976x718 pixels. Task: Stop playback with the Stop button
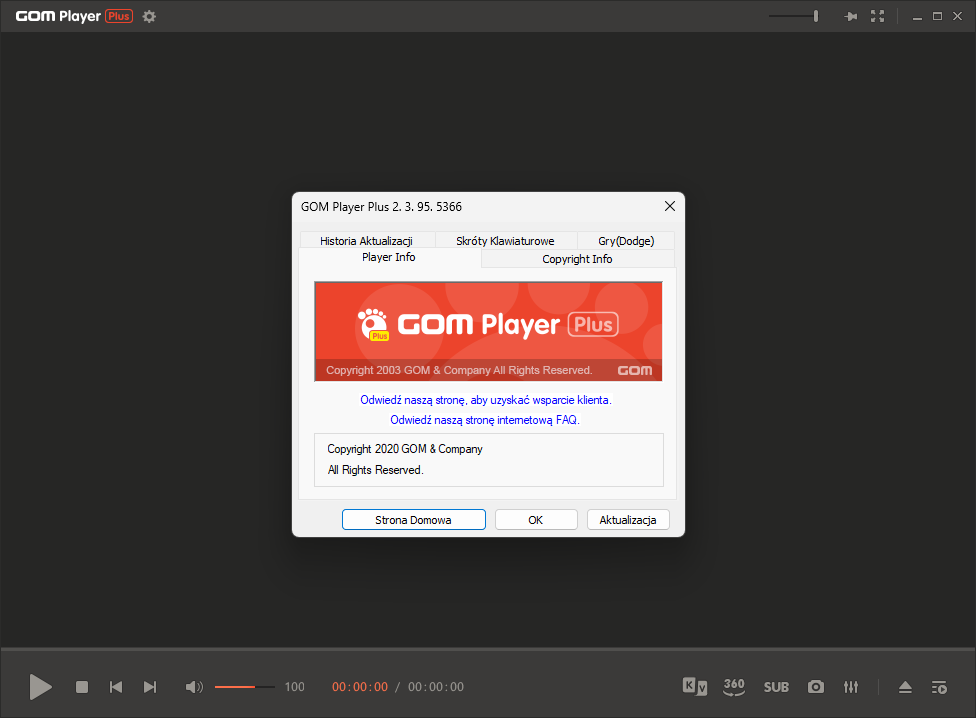pyautogui.click(x=82, y=687)
